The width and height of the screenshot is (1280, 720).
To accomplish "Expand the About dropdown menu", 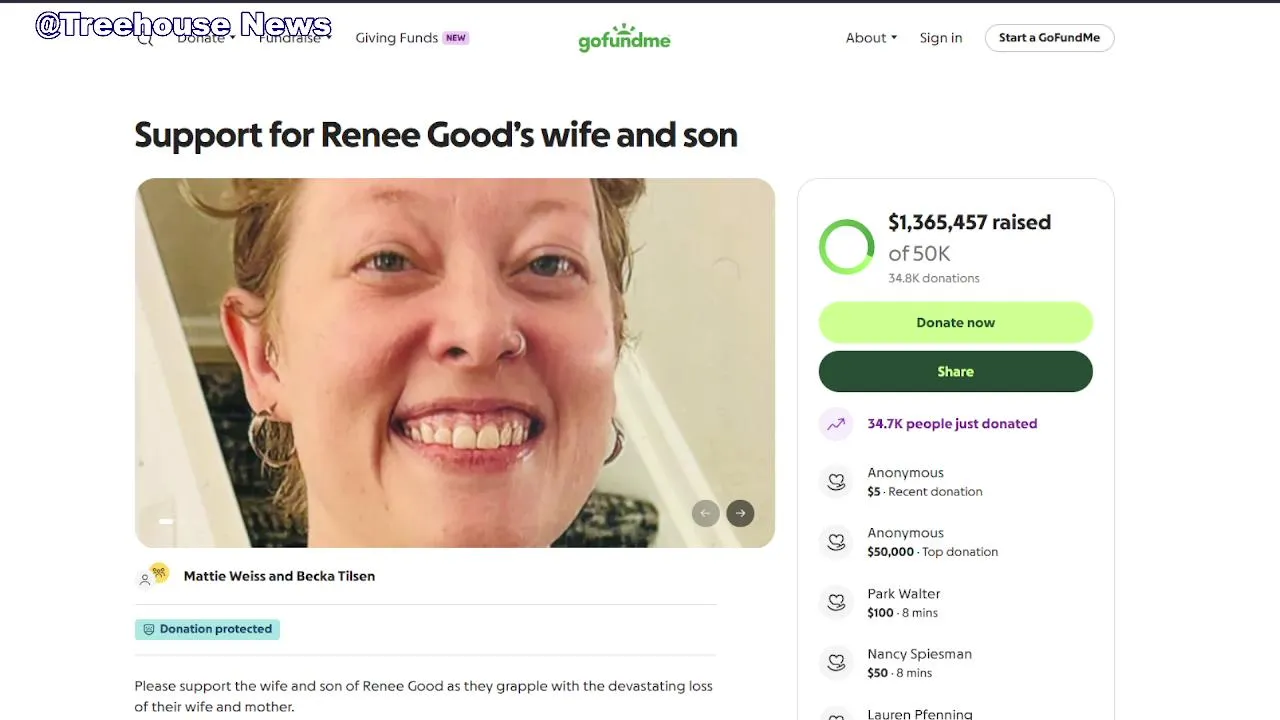I will (x=871, y=38).
